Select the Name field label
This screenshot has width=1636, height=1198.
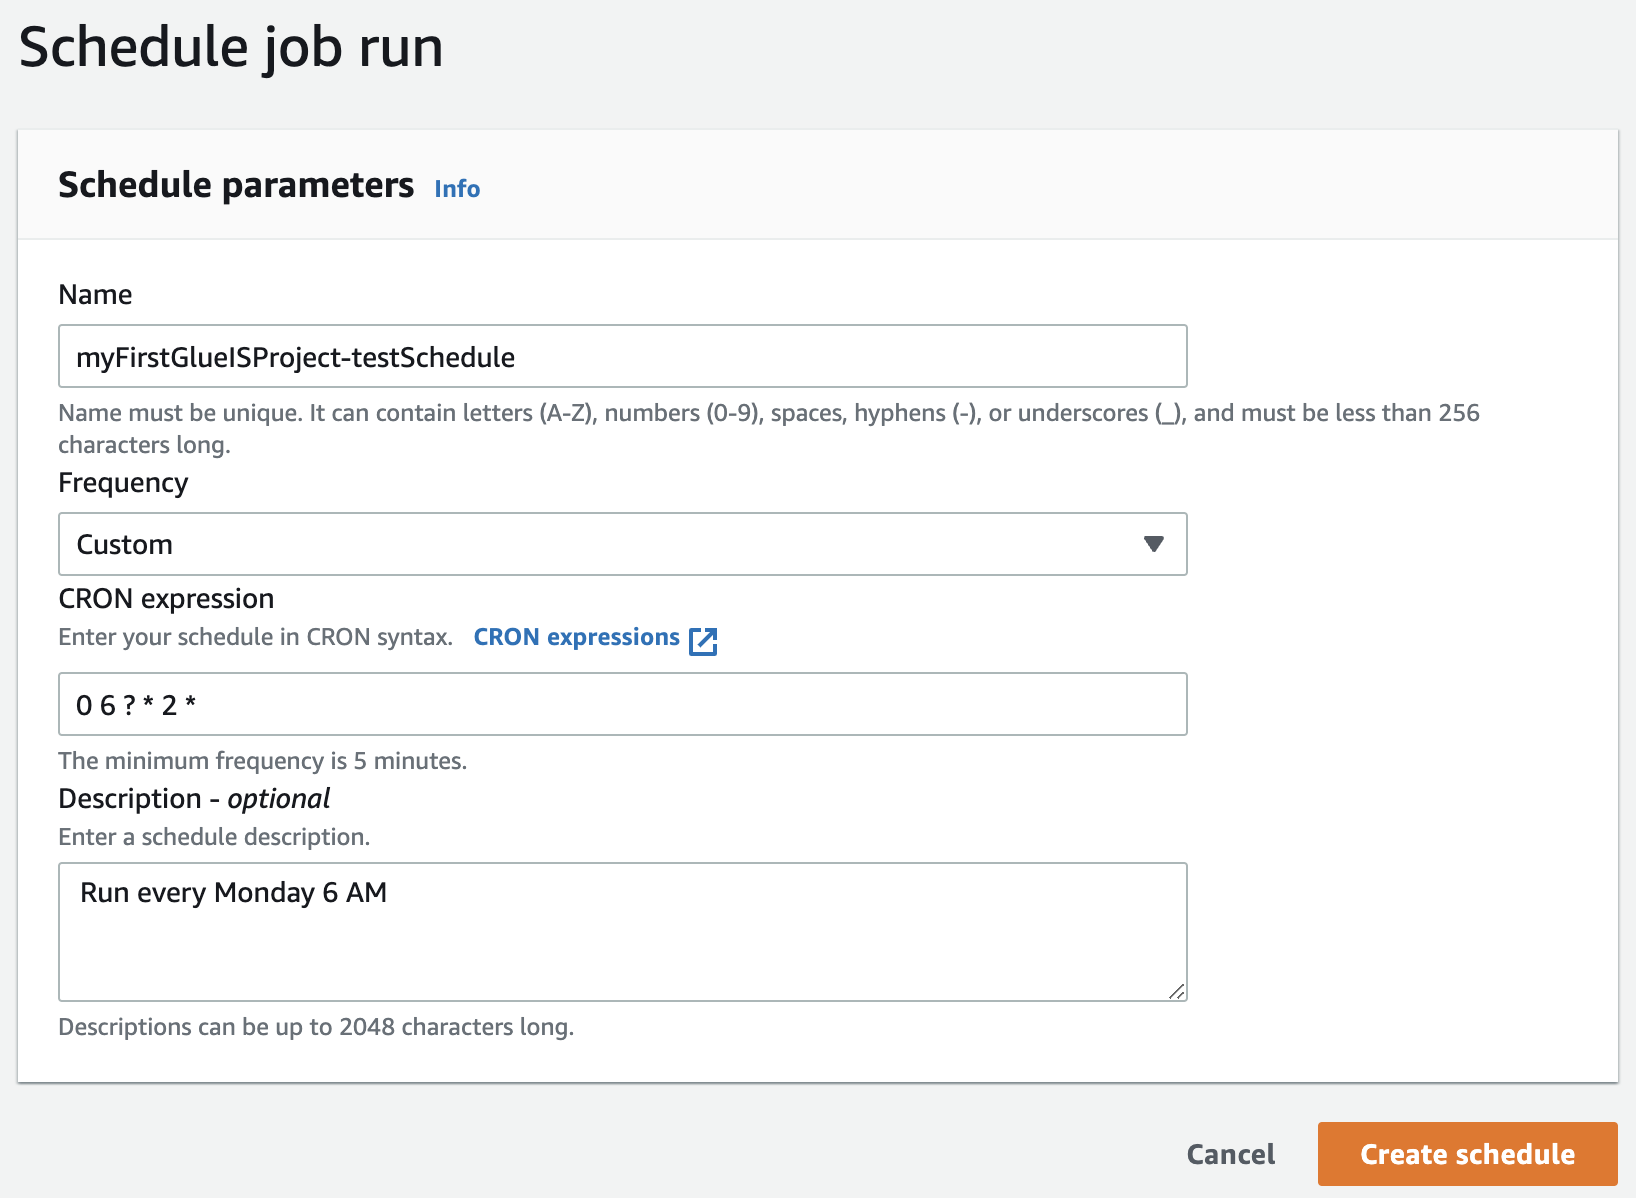pyautogui.click(x=95, y=295)
